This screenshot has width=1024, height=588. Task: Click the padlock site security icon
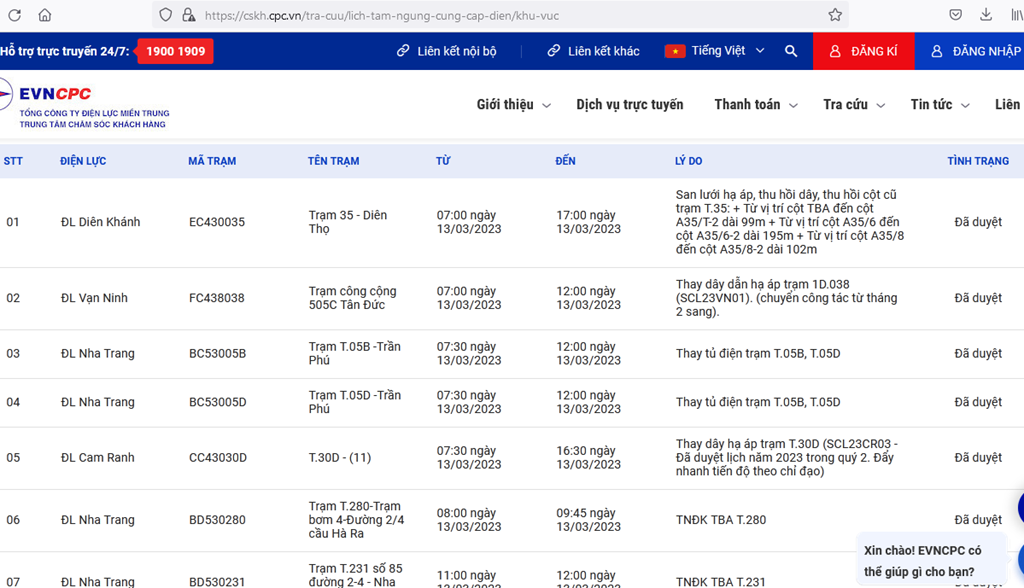(x=187, y=15)
